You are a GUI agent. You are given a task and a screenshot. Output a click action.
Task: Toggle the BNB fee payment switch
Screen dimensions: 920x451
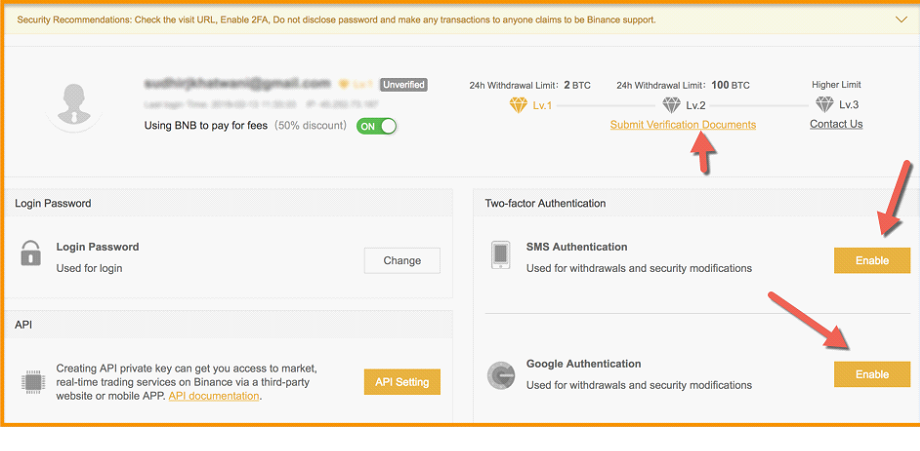point(377,126)
